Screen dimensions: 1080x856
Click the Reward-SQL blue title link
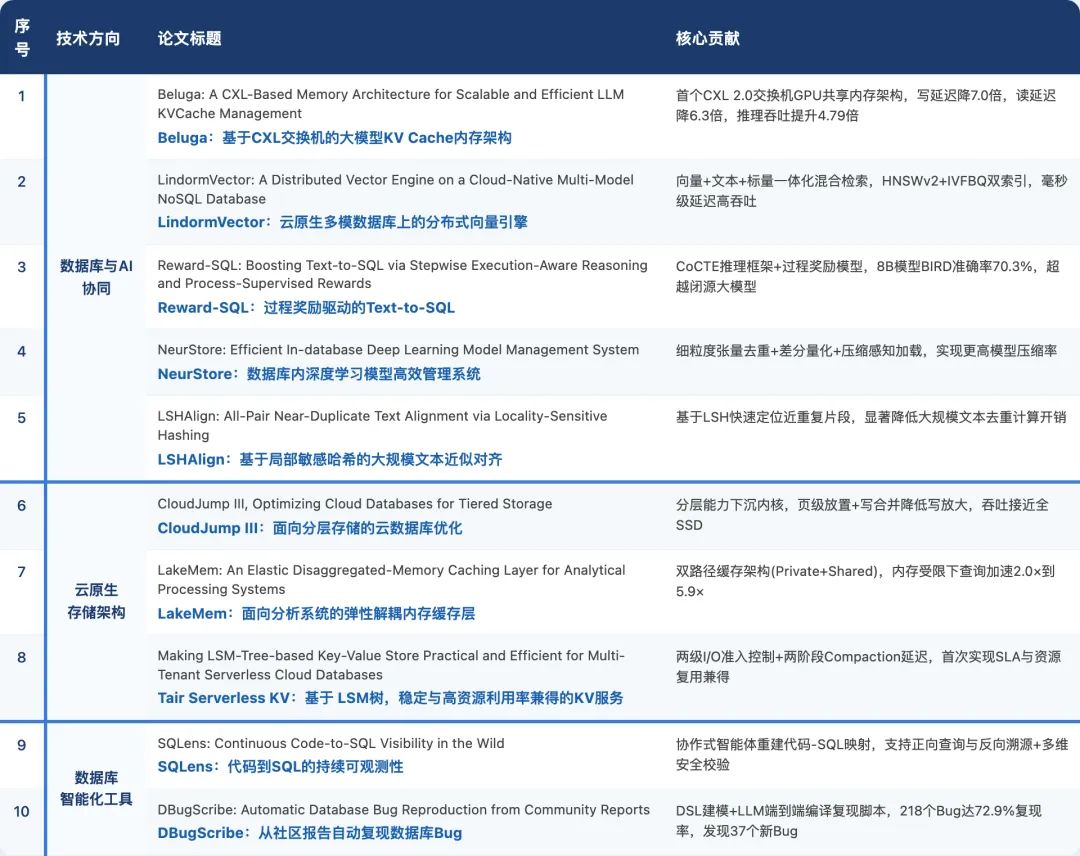(306, 308)
